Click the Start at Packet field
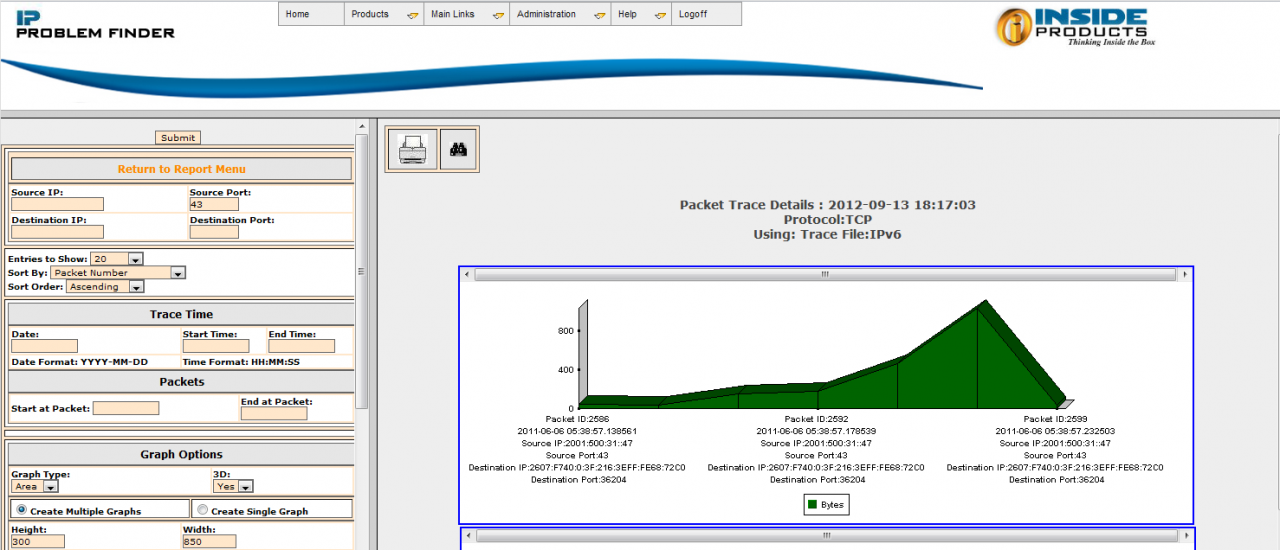This screenshot has width=1280, height=550. tap(126, 408)
